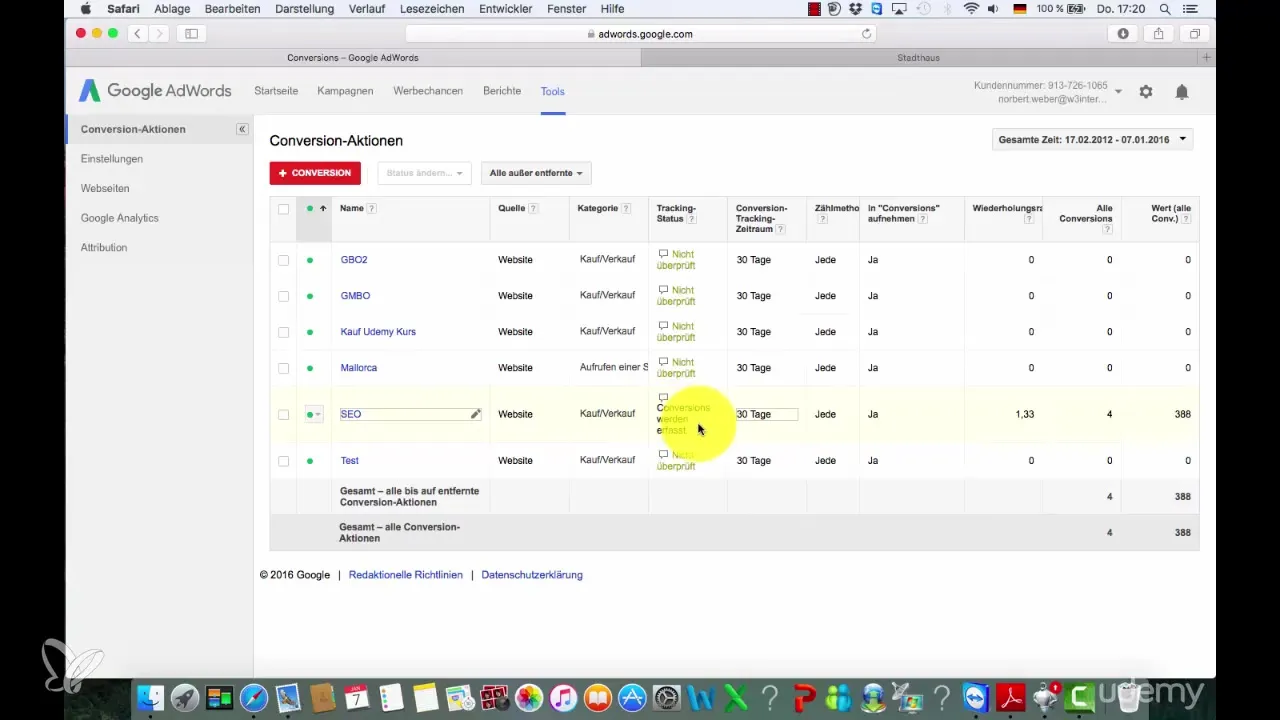Click the Safari address bar
Image resolution: width=1280 pixels, height=720 pixels.
(x=640, y=33)
